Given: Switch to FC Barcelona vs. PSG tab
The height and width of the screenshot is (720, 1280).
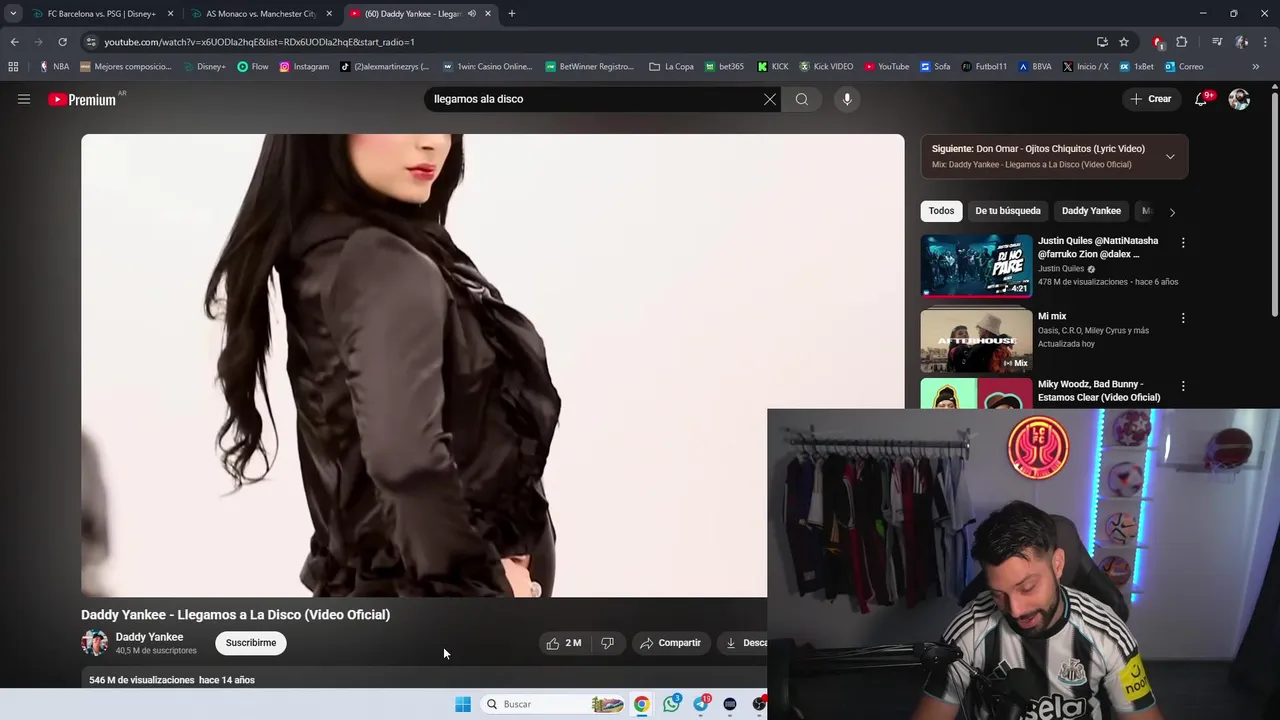Looking at the screenshot, I should 101,14.
